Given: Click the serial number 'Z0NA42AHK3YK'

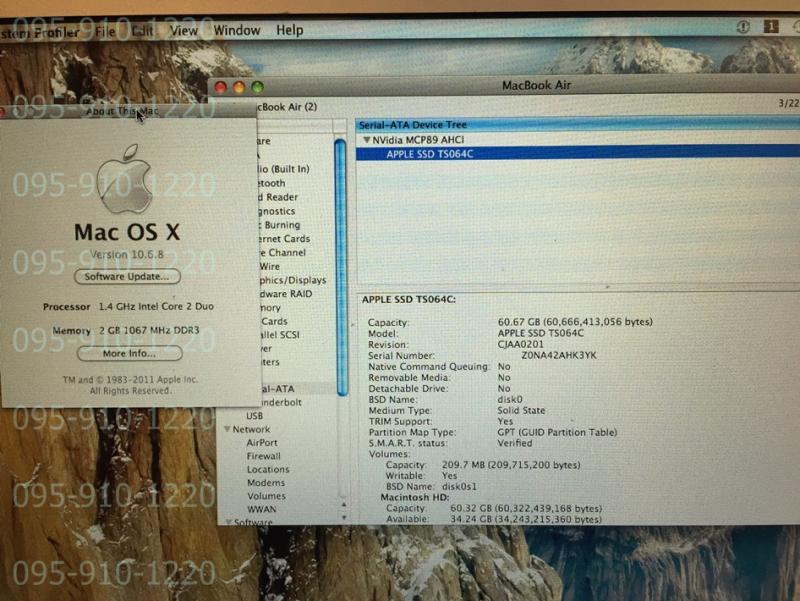Looking at the screenshot, I should pos(559,355).
